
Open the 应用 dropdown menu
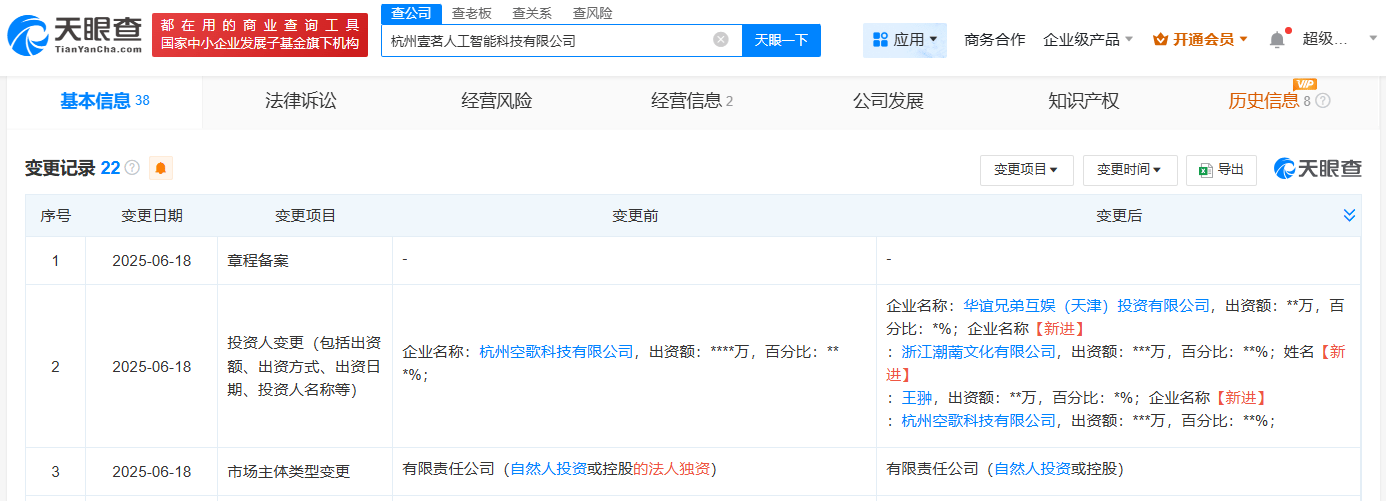pyautogui.click(x=905, y=40)
